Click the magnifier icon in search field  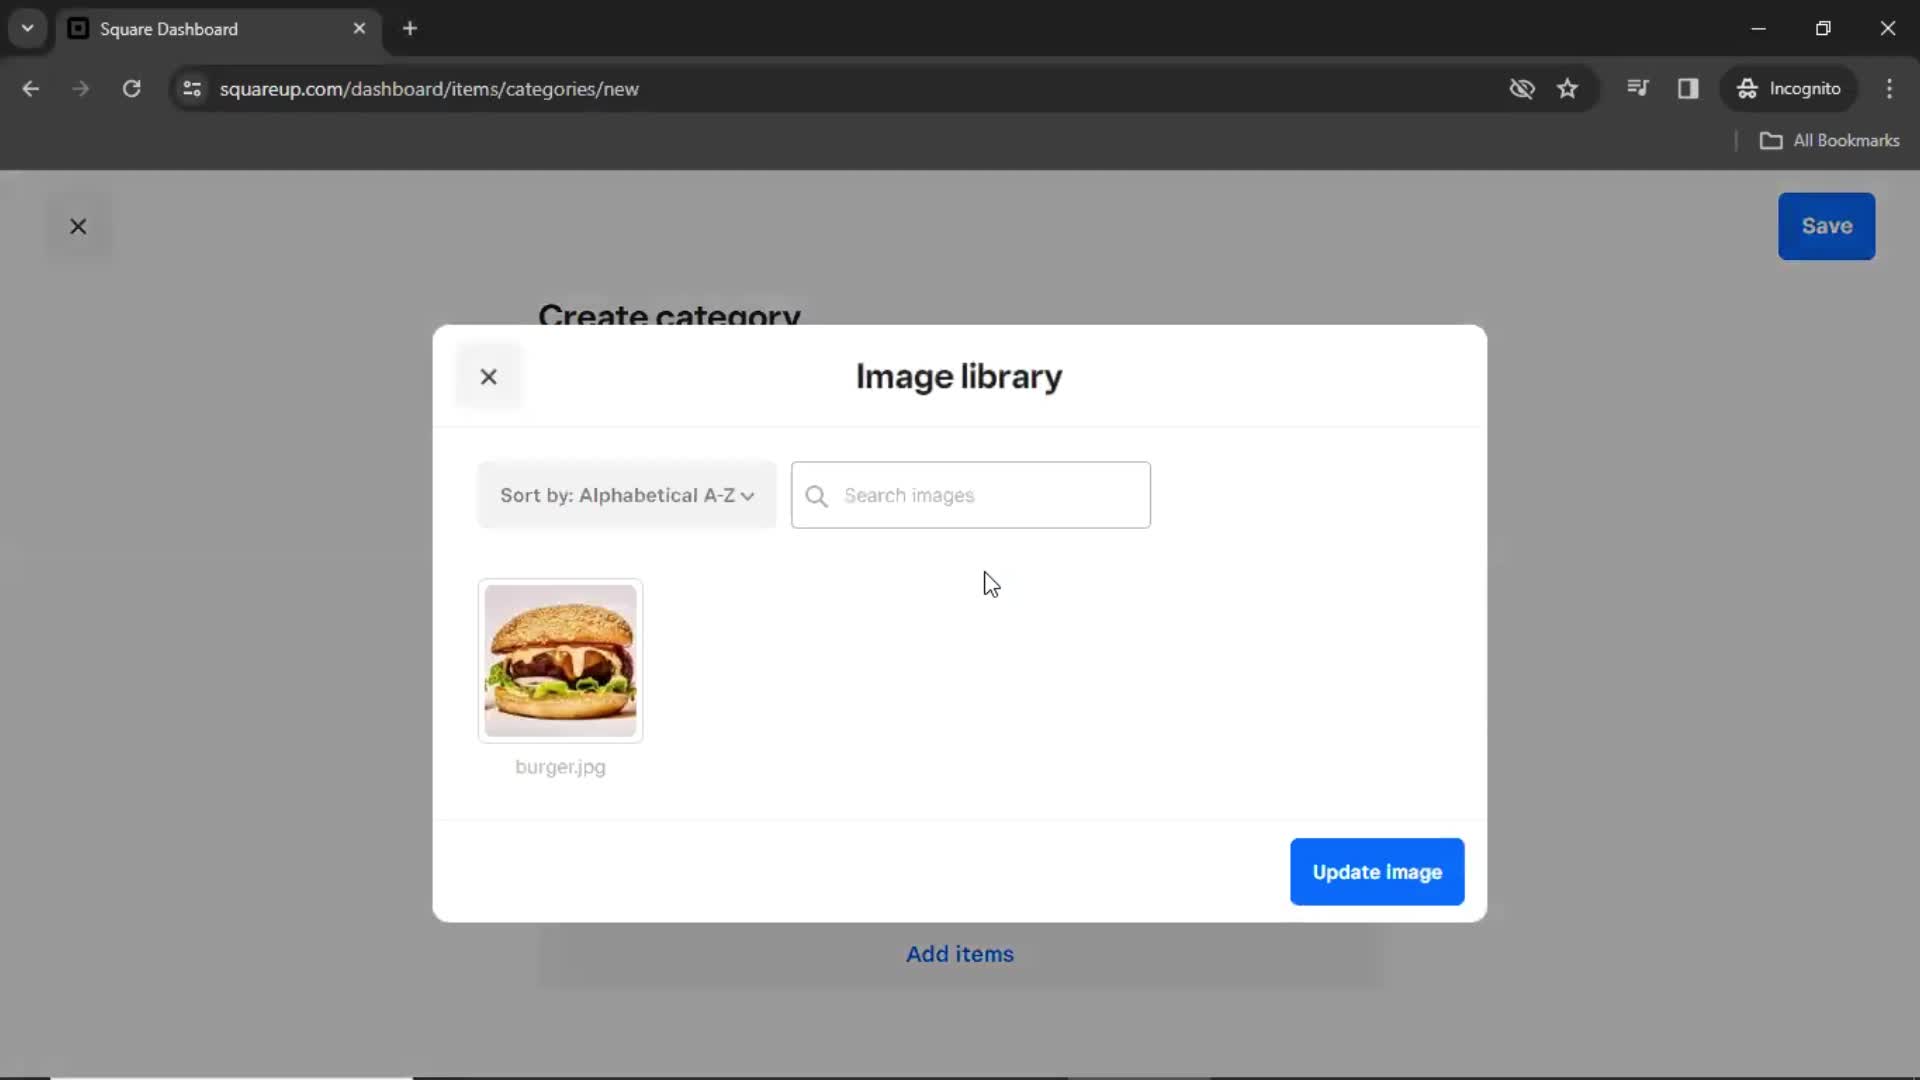(816, 496)
